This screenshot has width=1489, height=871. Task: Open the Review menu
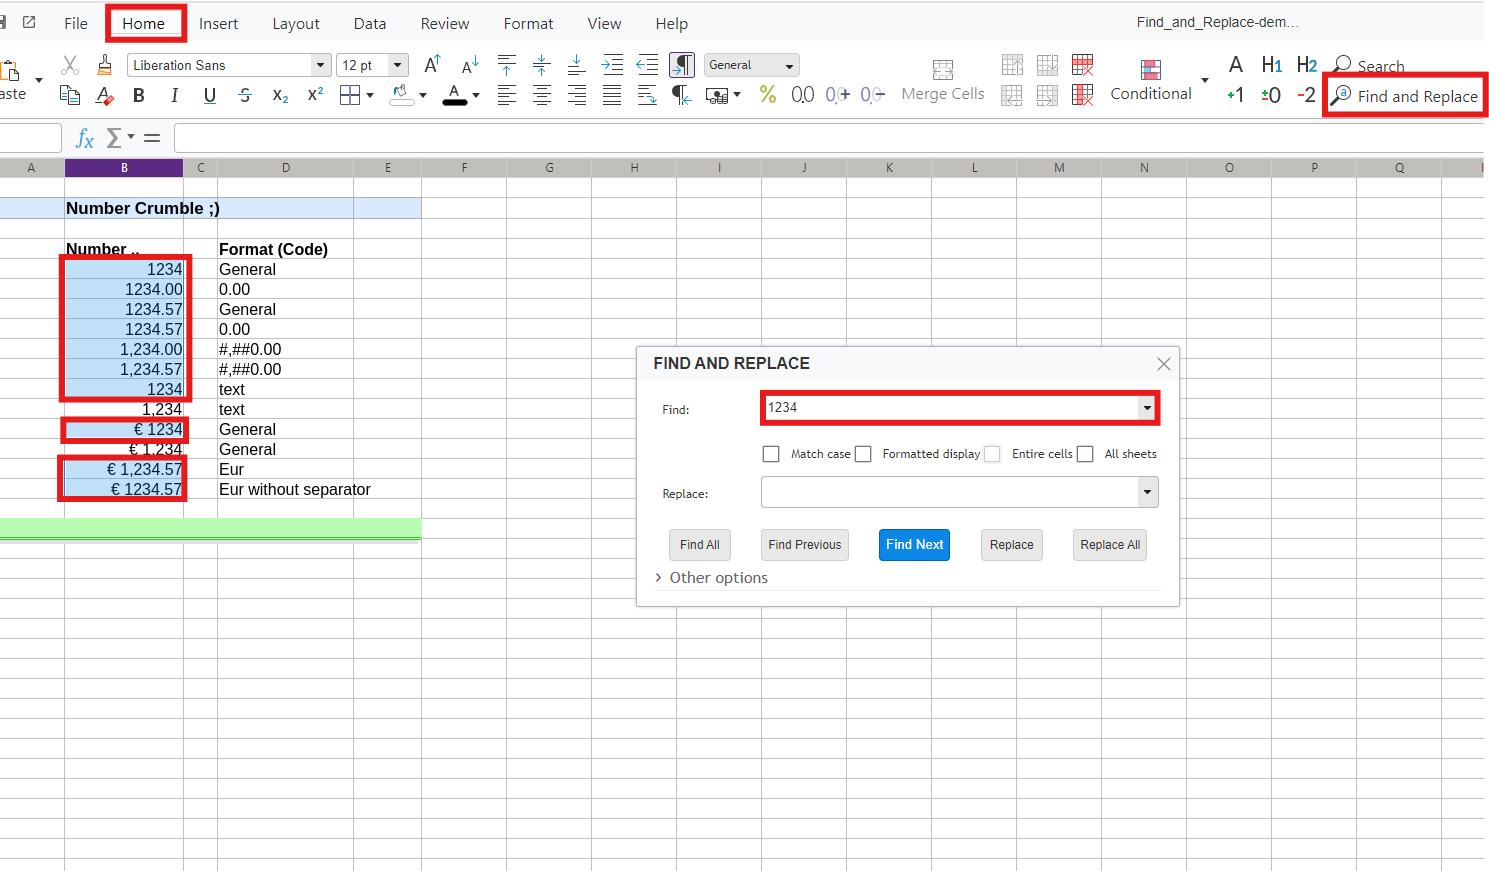point(444,23)
